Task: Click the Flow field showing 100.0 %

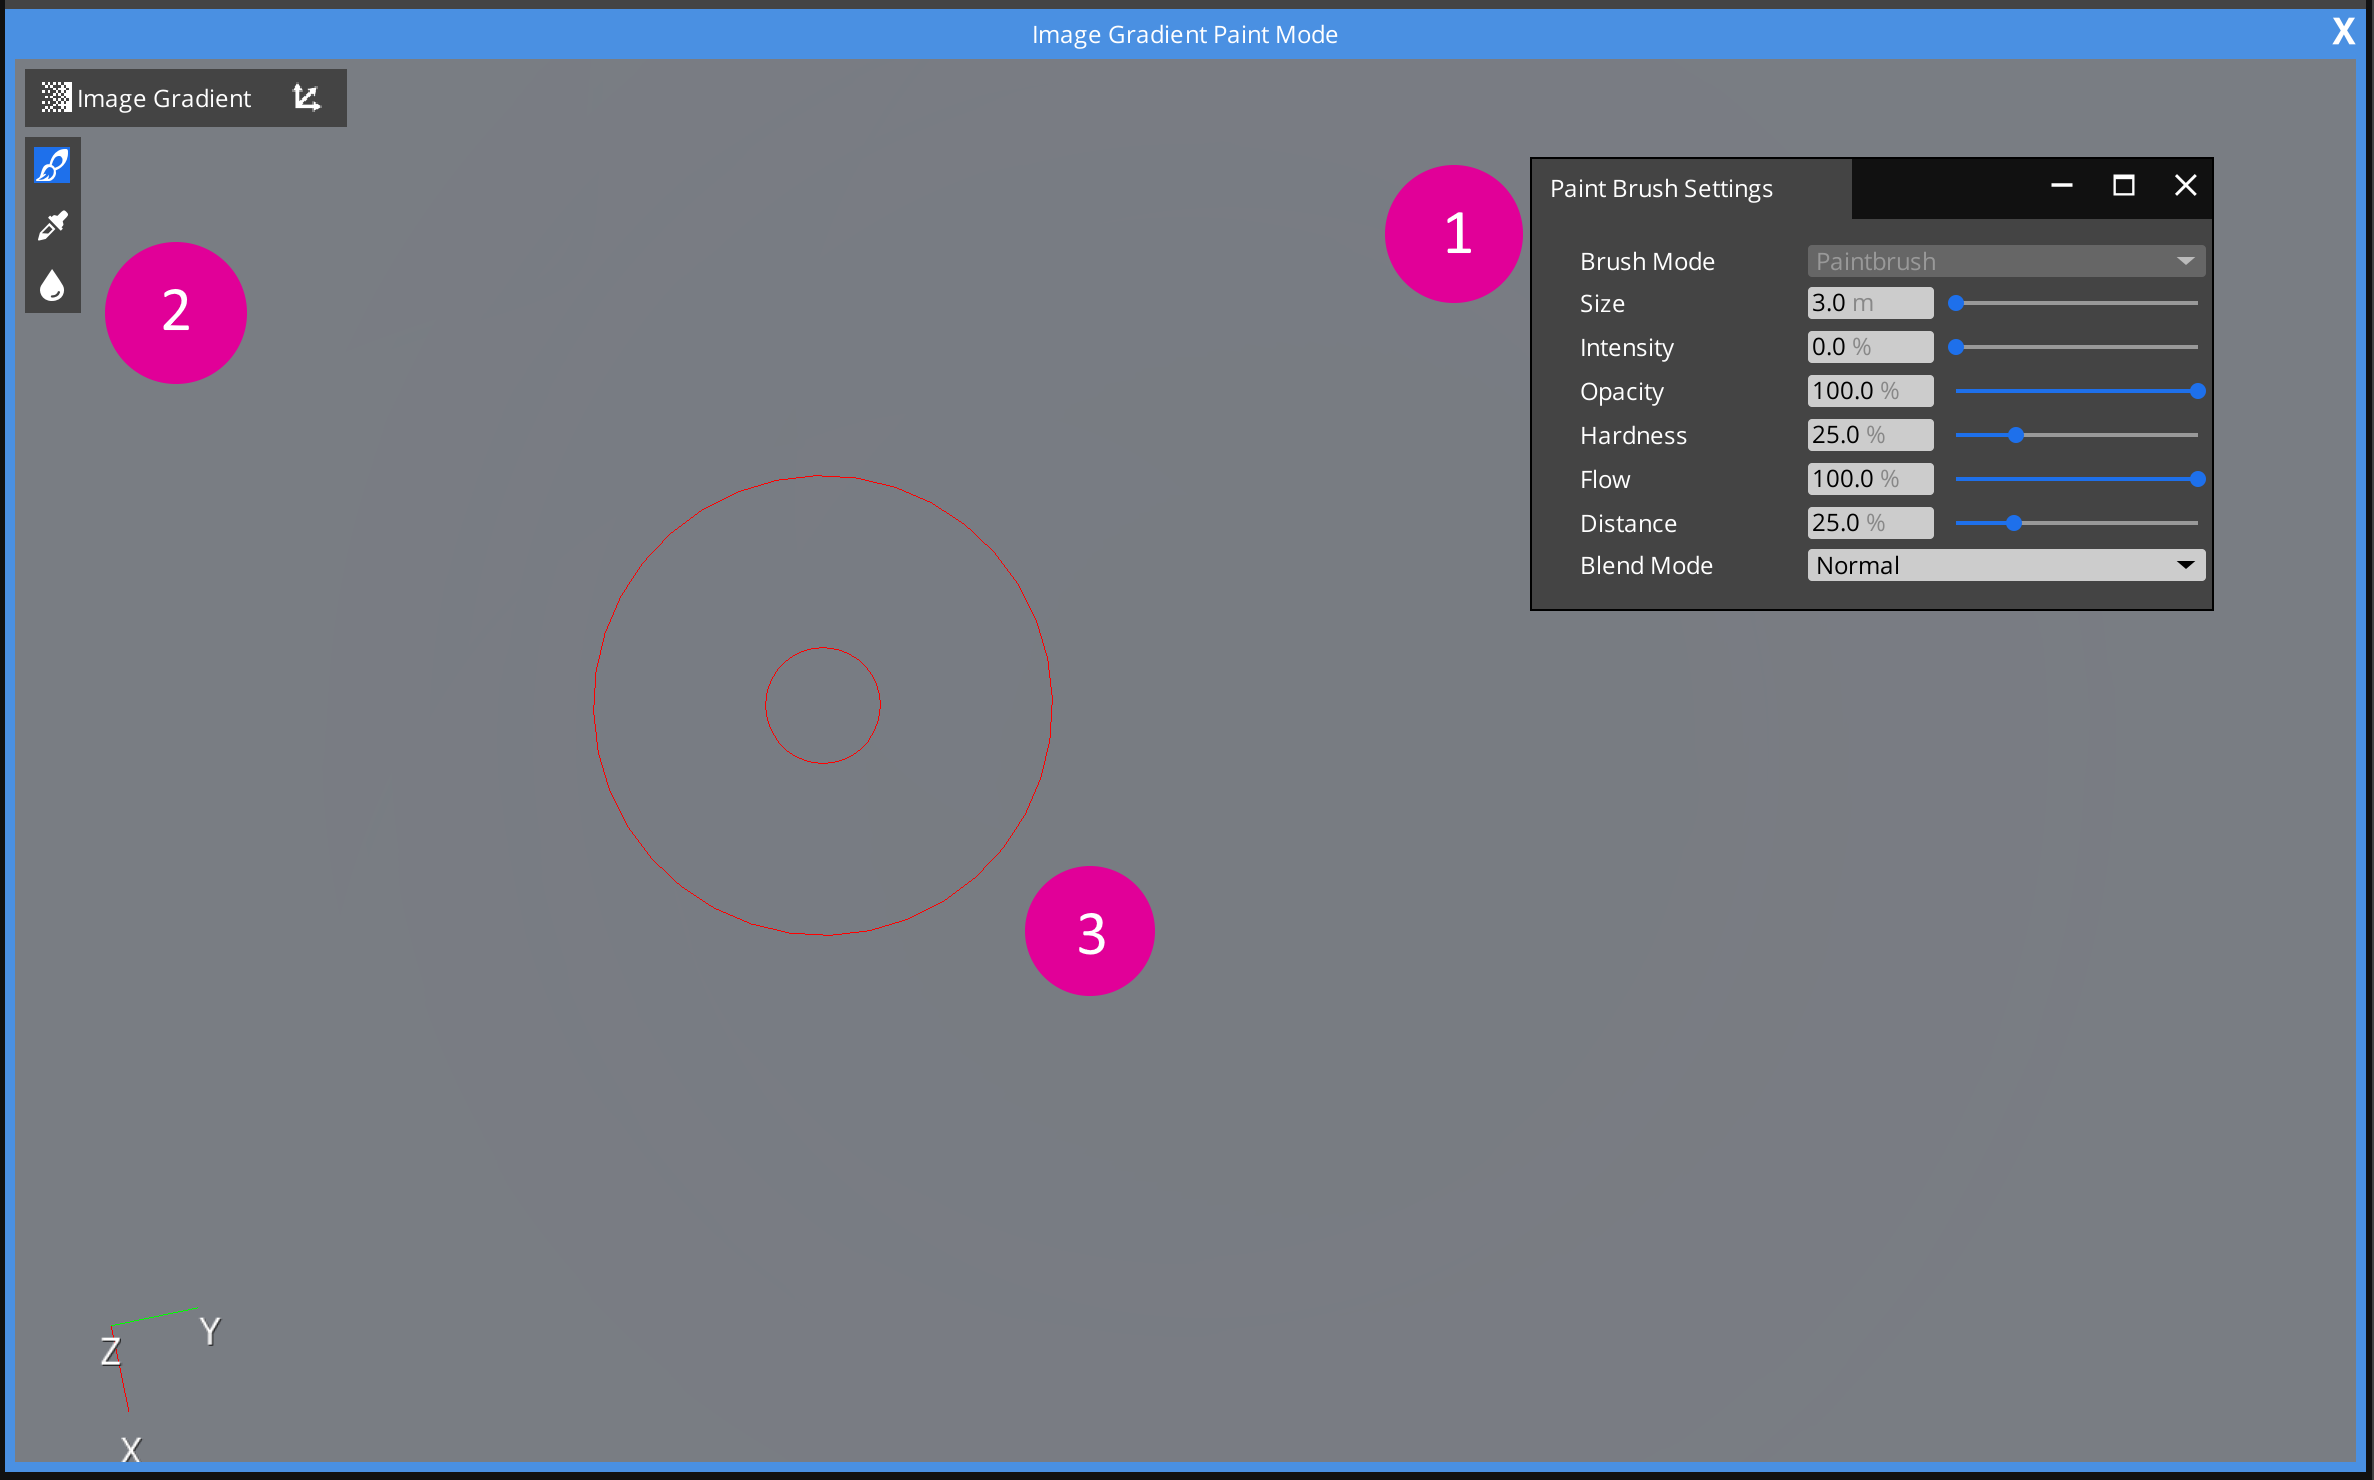Action: (x=1869, y=478)
